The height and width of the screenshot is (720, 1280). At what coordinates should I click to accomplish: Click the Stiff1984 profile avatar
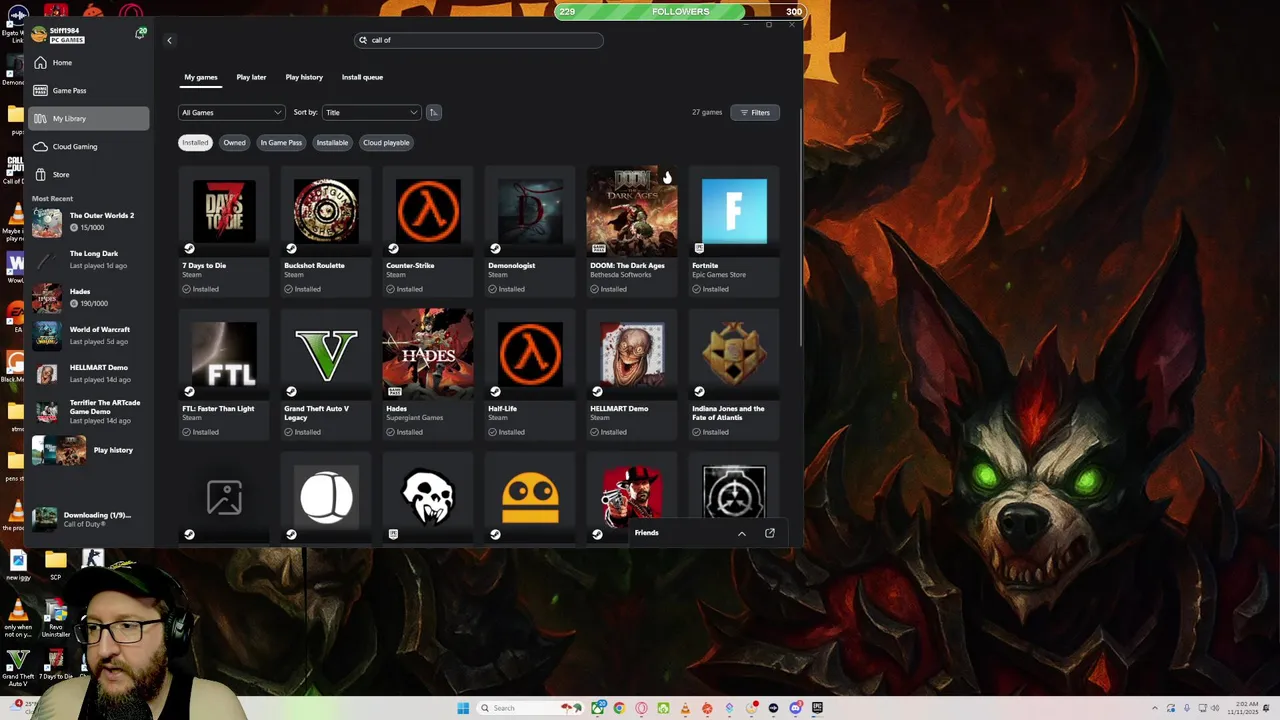coord(38,34)
